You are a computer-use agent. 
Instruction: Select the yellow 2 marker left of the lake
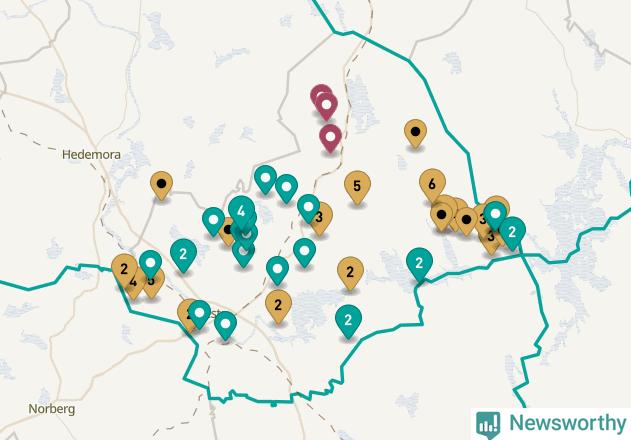click(x=278, y=305)
